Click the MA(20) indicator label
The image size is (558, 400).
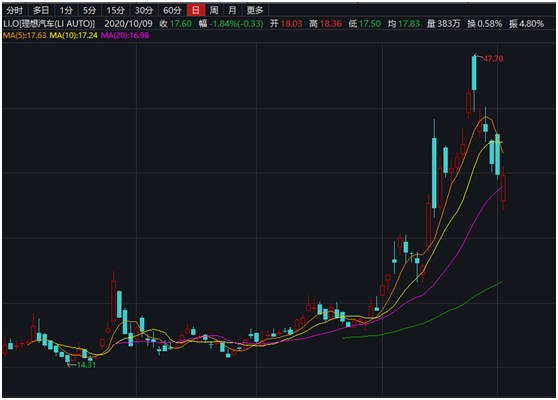pos(125,35)
